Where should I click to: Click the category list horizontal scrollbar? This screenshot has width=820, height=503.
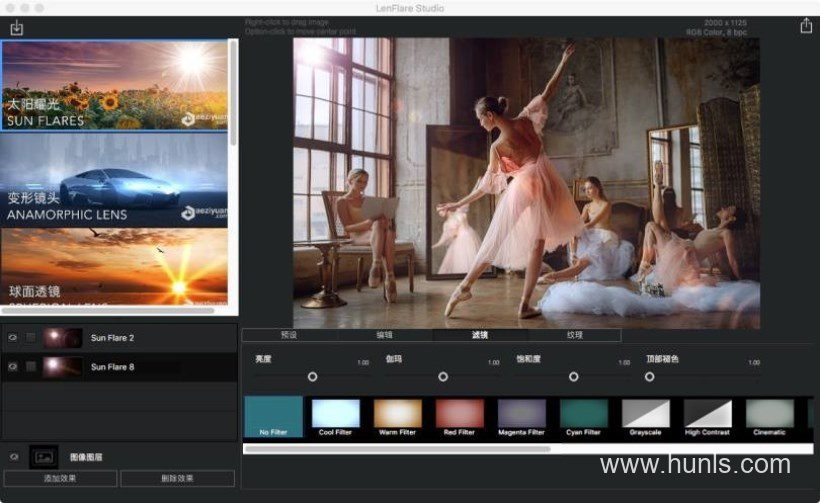click(108, 311)
